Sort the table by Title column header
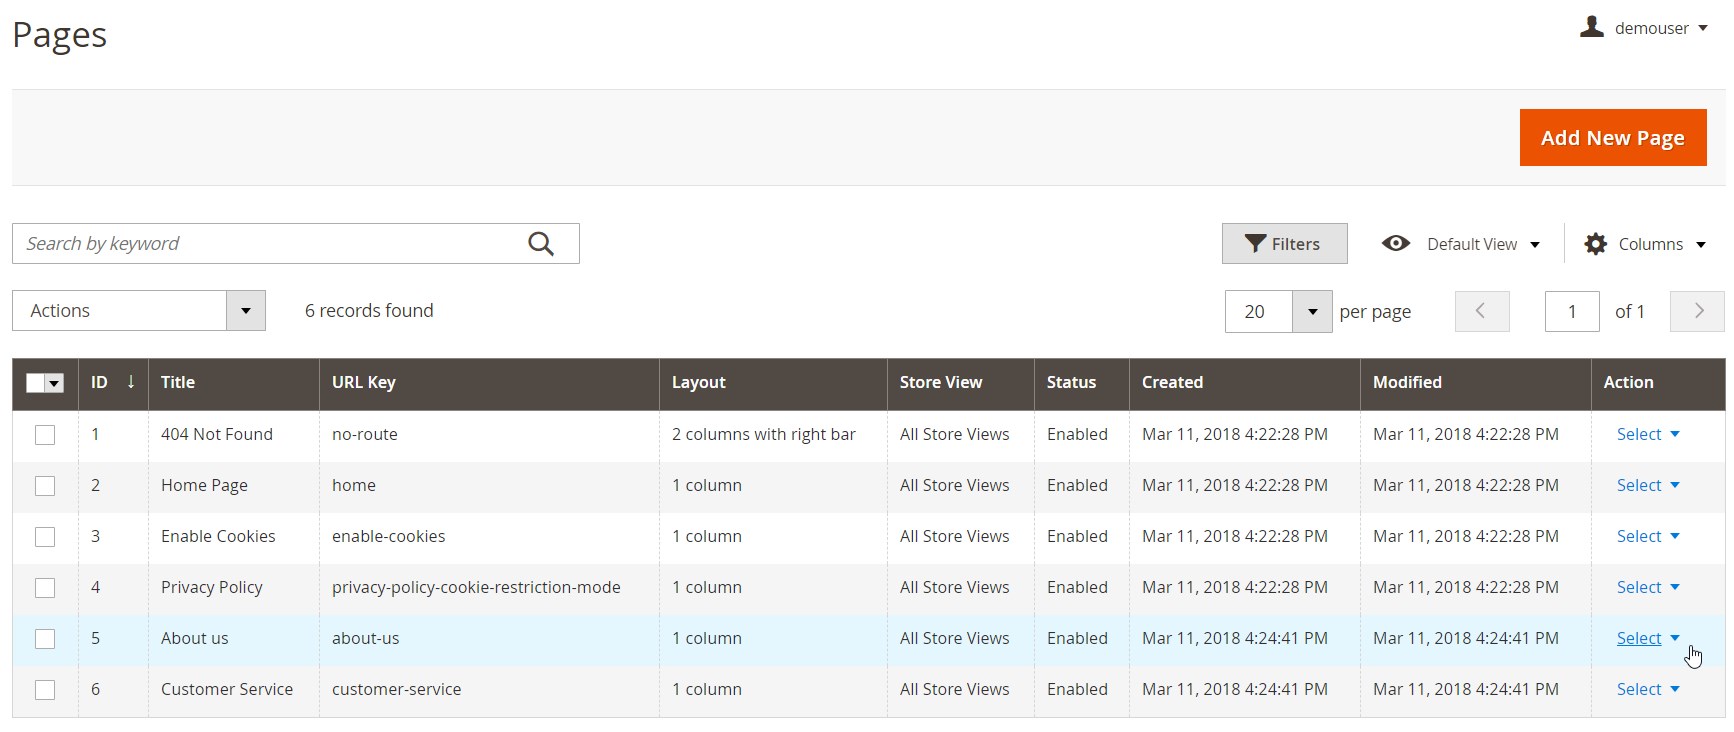 (x=178, y=382)
